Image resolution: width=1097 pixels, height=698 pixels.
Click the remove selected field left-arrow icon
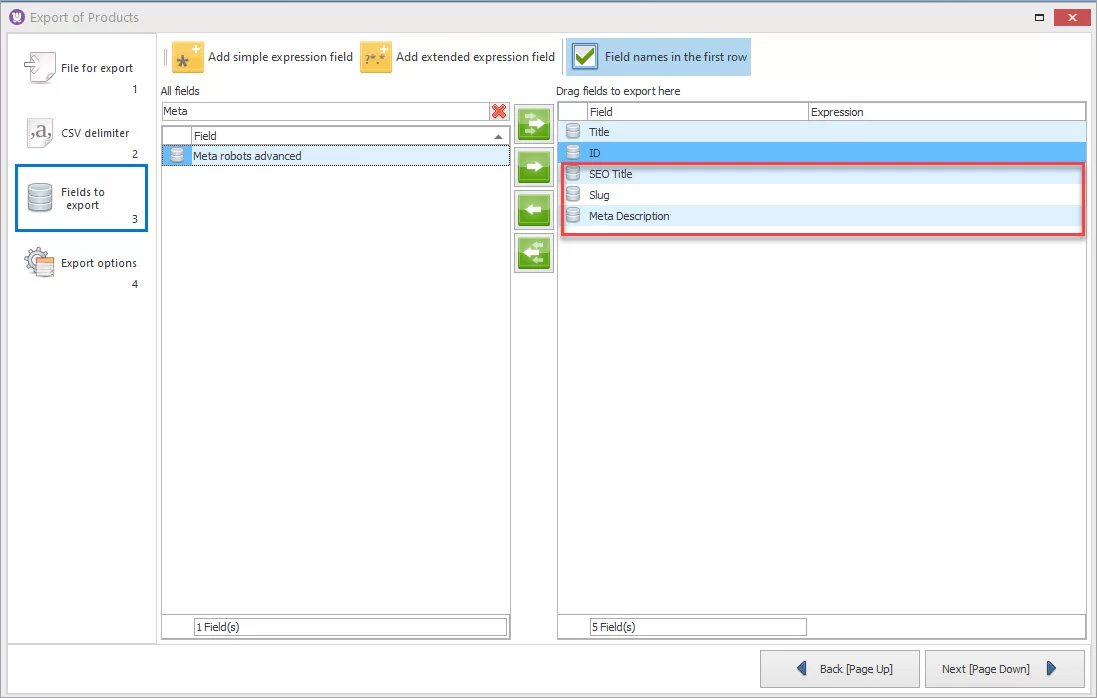tap(533, 210)
